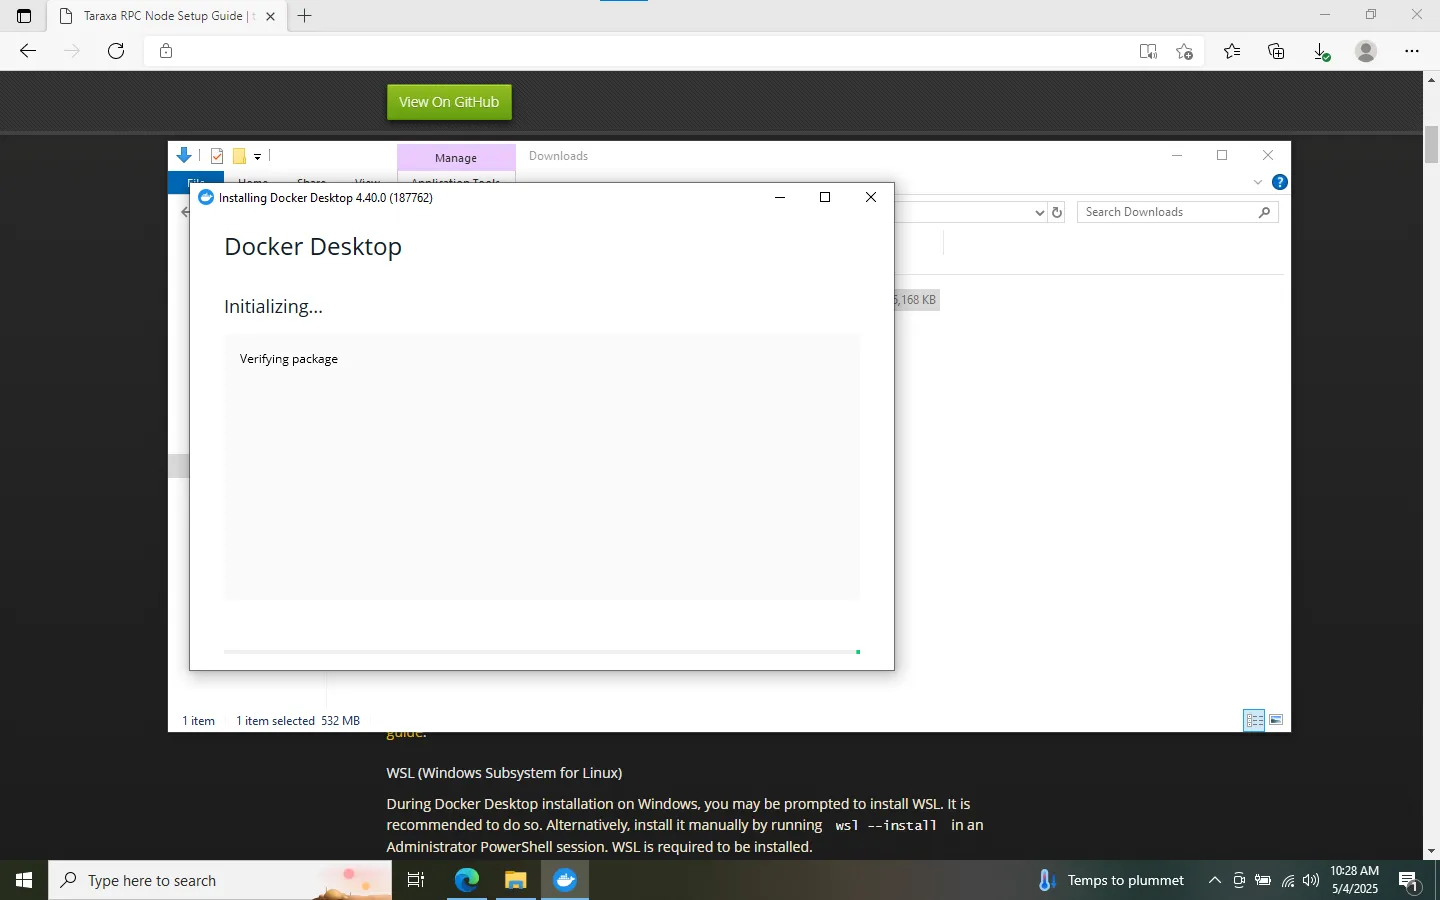Select the Docker installer icon on the taskbar
1440x900 pixels.
(x=565, y=880)
